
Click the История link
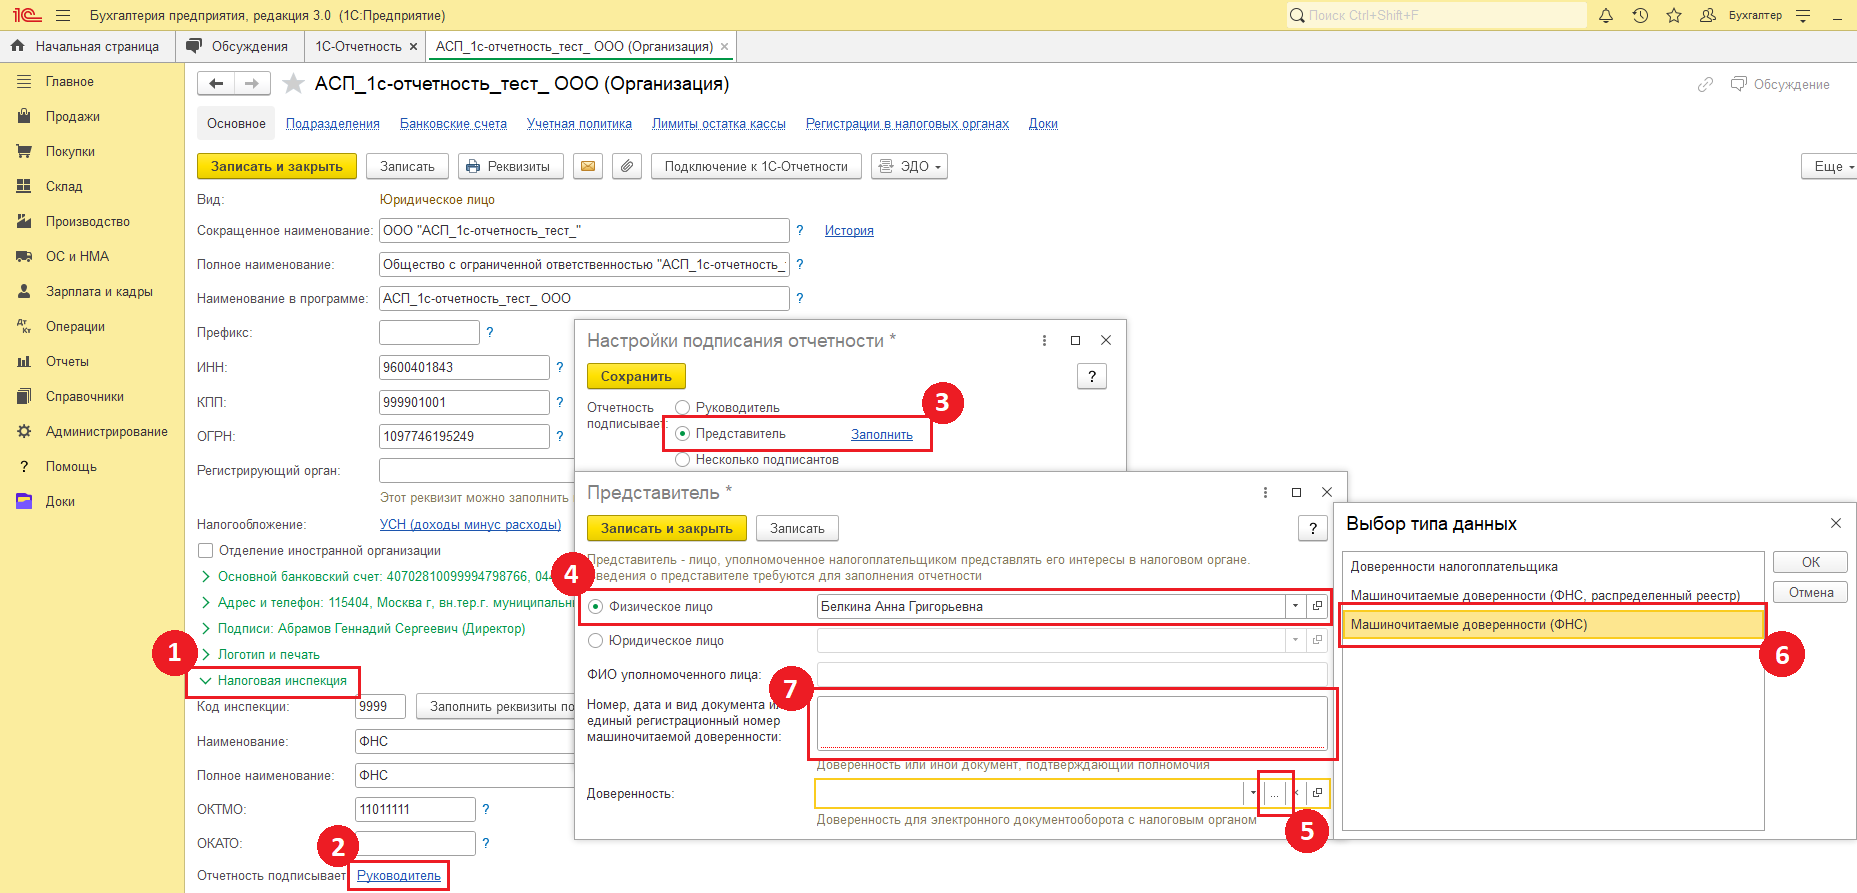pyautogui.click(x=849, y=231)
